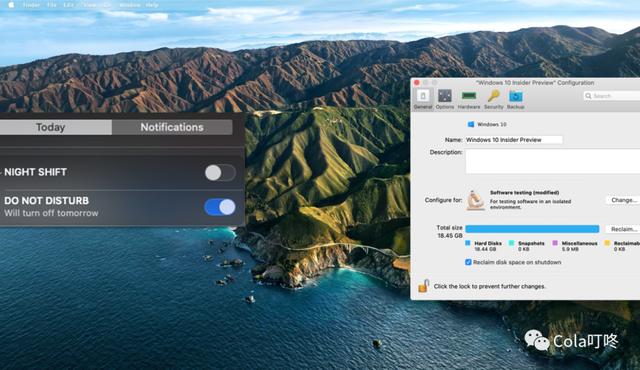Click the 'NIGHT SHIFT' label
This screenshot has height=370, width=640.
click(36, 172)
